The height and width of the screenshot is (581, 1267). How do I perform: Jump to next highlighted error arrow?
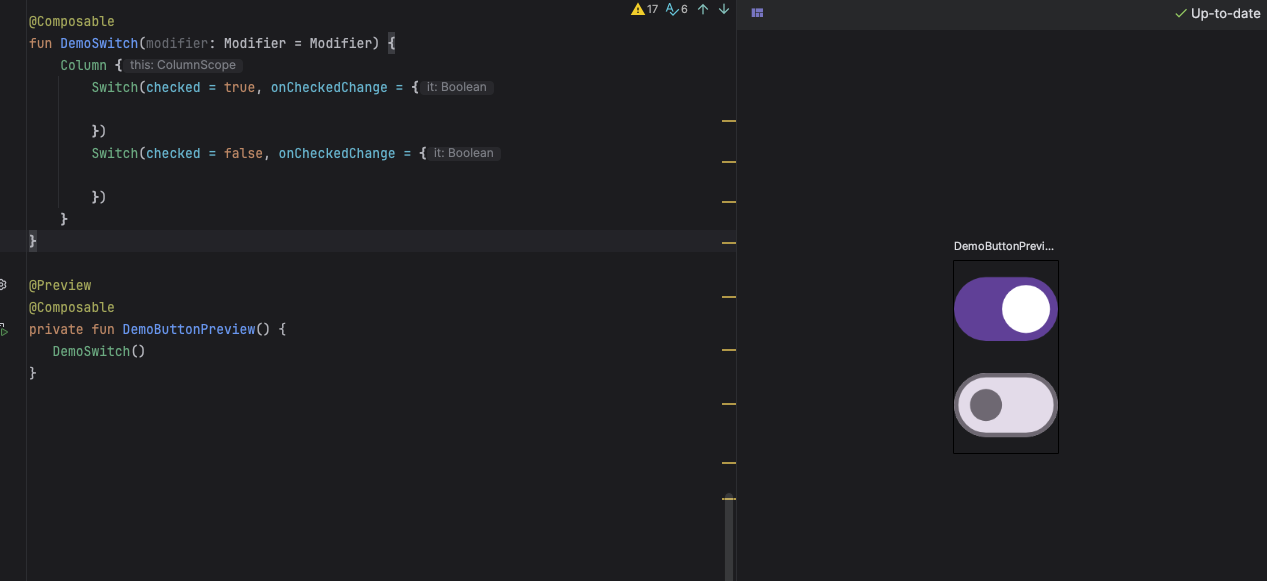(724, 10)
